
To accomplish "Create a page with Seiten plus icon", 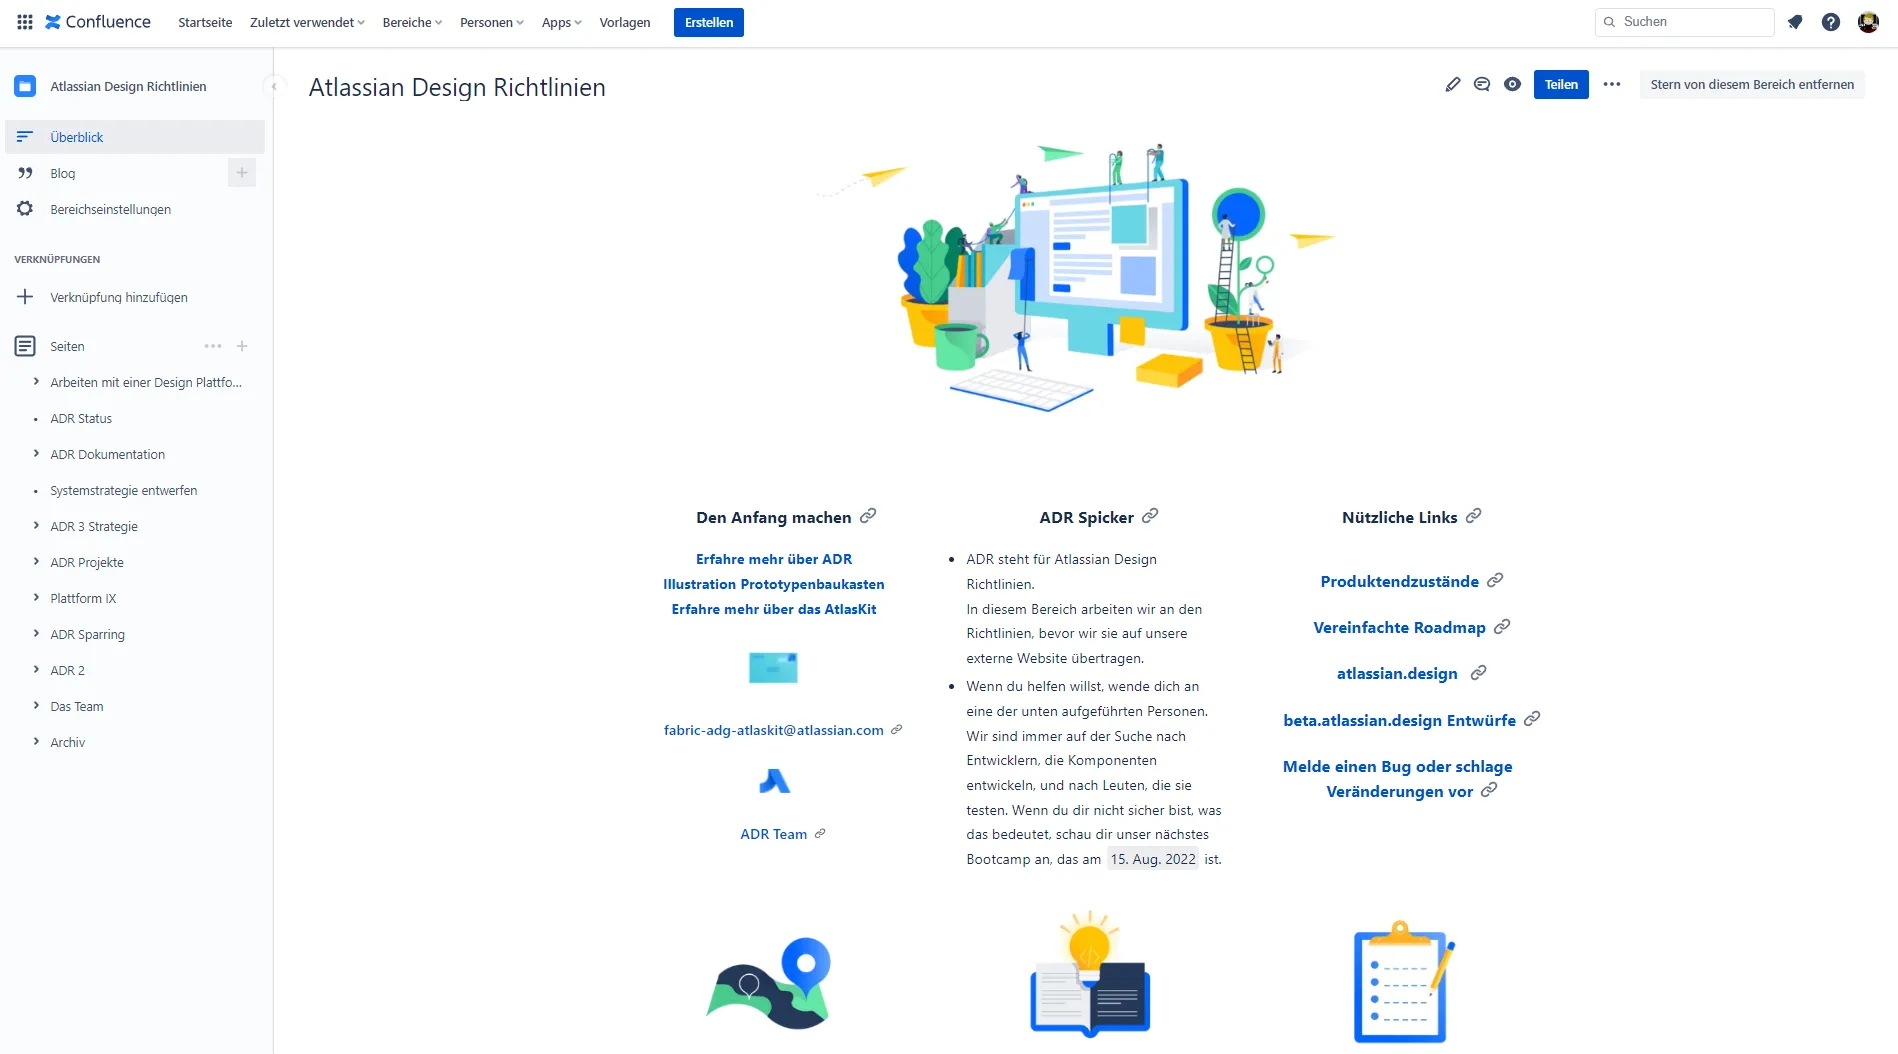I will pos(242,346).
